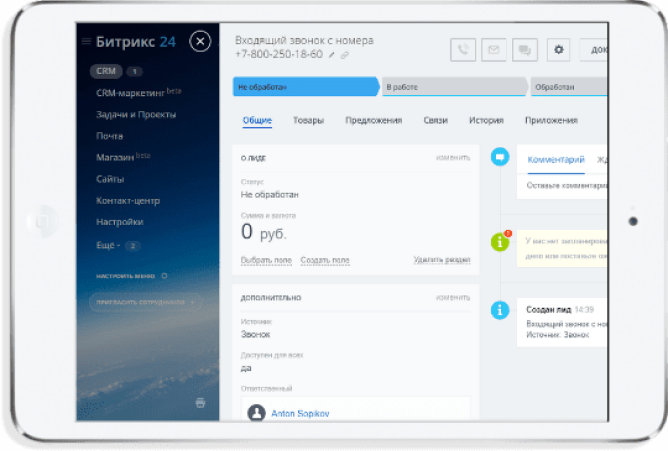The image size is (668, 451).
Task: Click the да value under Доступен для всех
Action: point(246,368)
